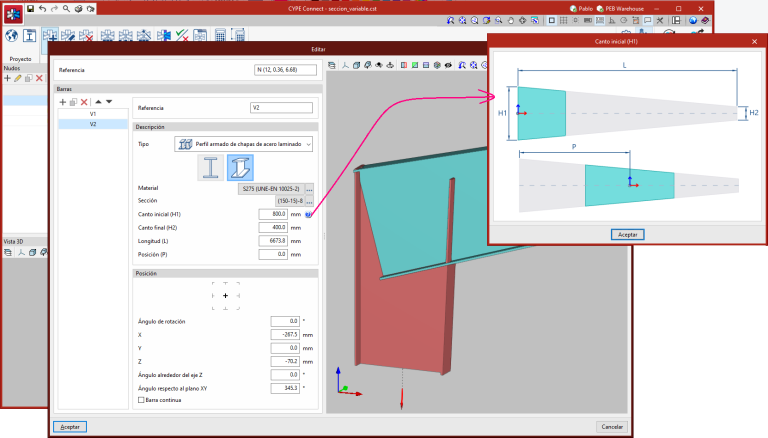Click the Canto final (H2) input field
The width and height of the screenshot is (768, 438).
(272, 228)
